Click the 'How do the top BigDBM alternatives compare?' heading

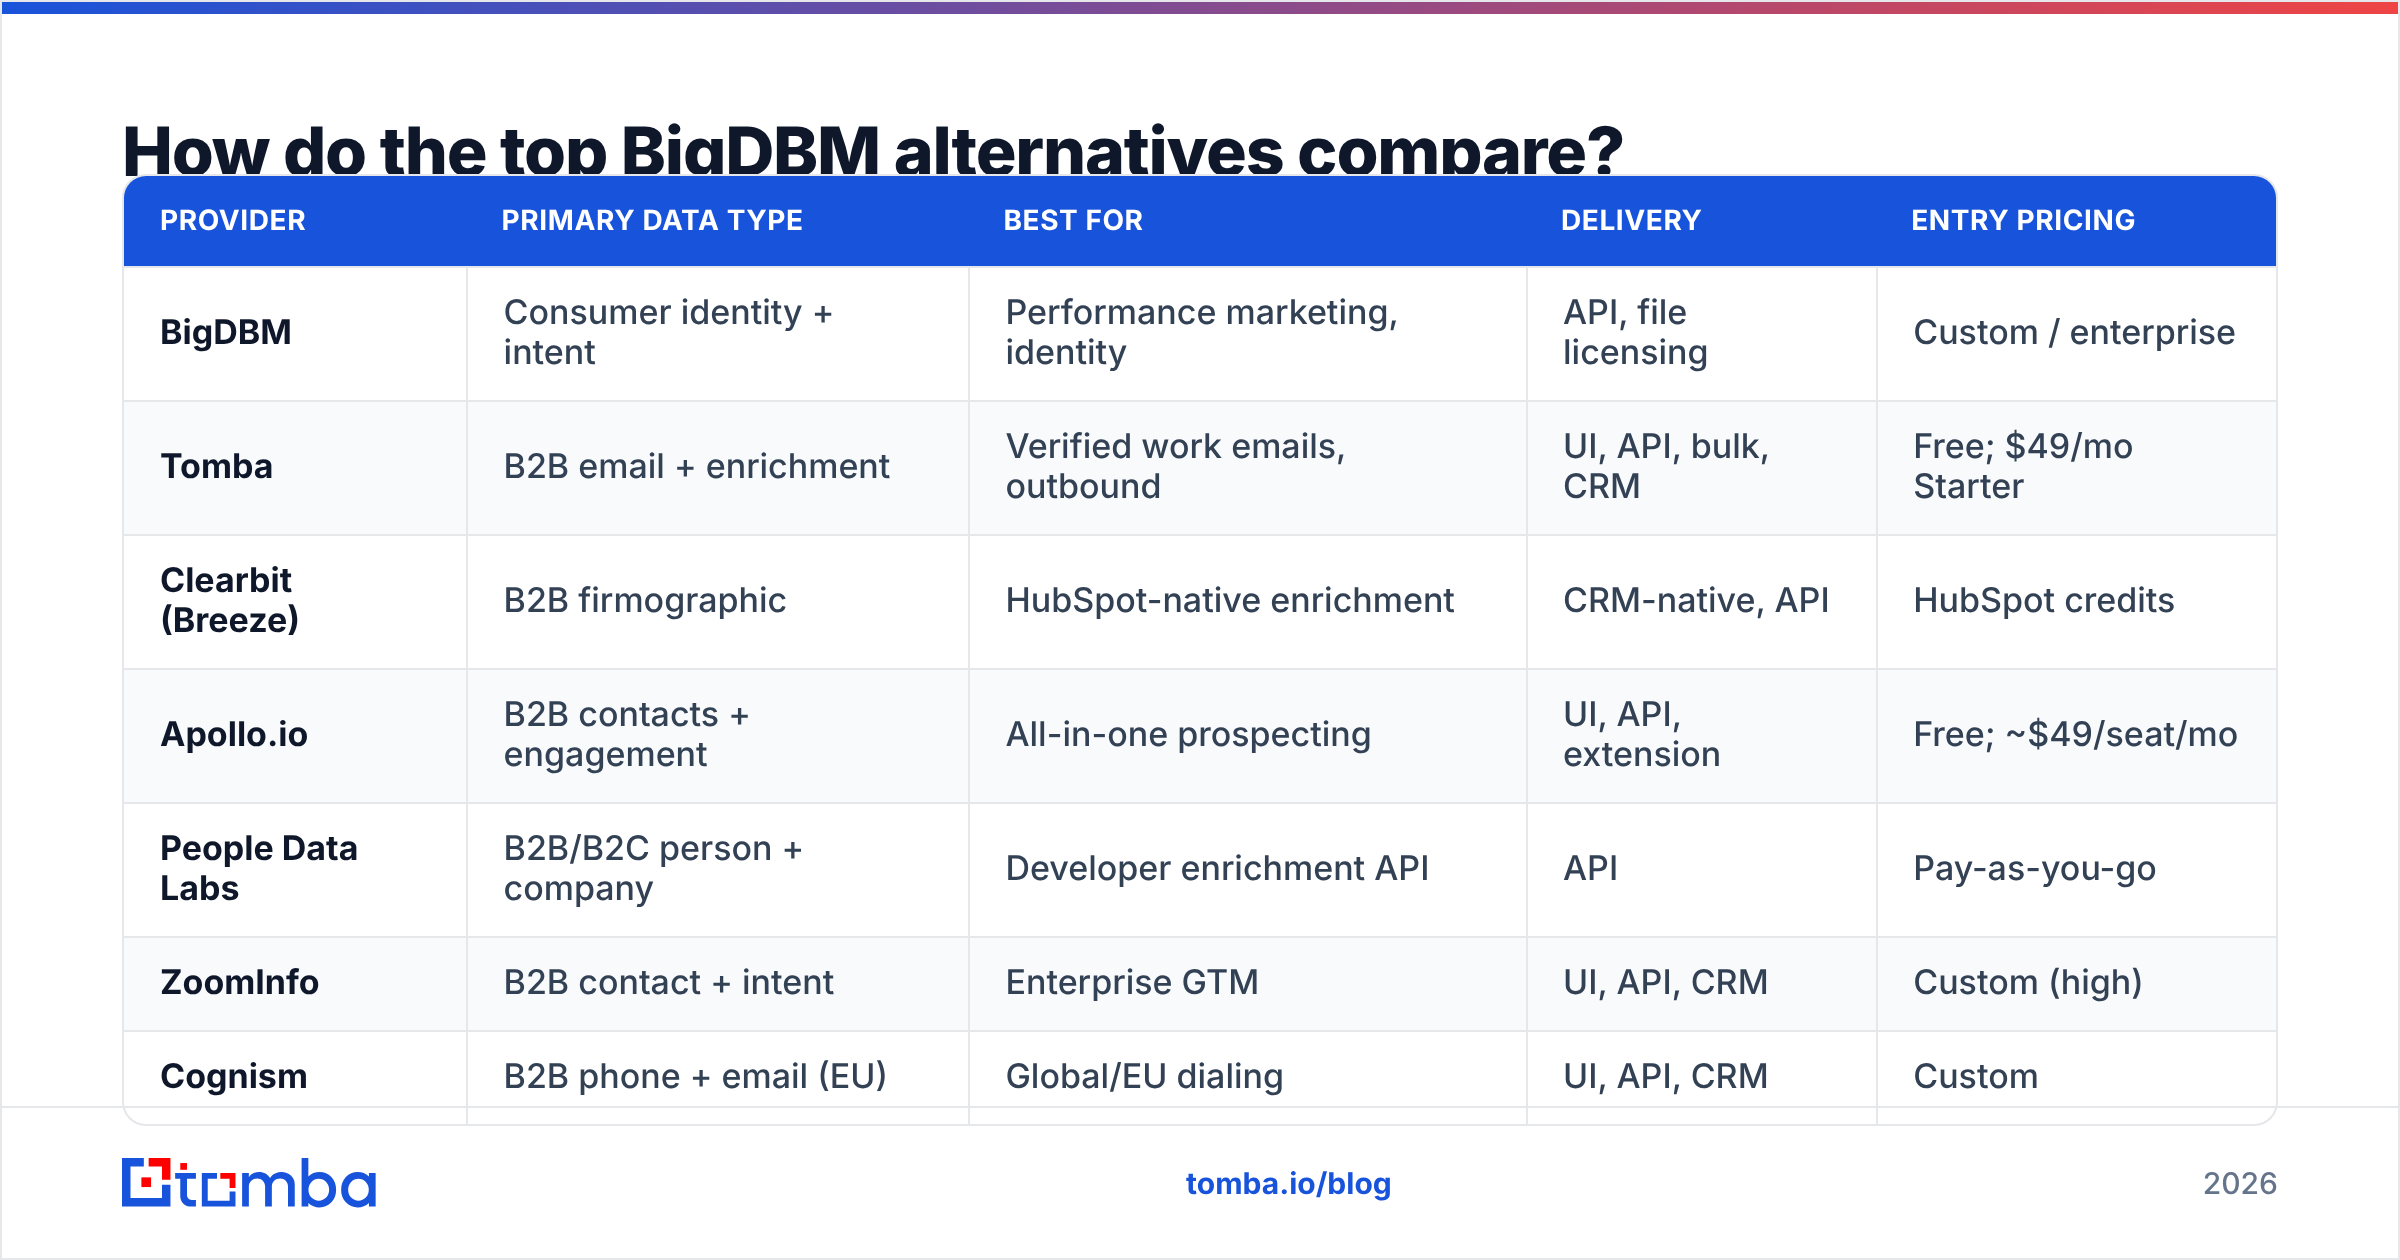tap(872, 150)
